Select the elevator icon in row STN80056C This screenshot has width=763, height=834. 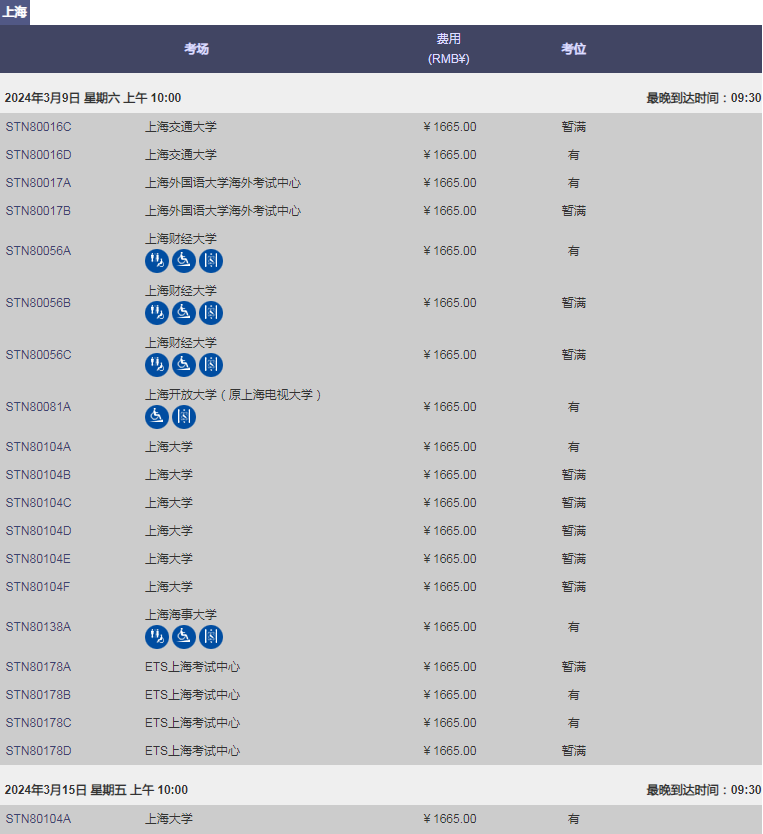pyautogui.click(x=210, y=365)
